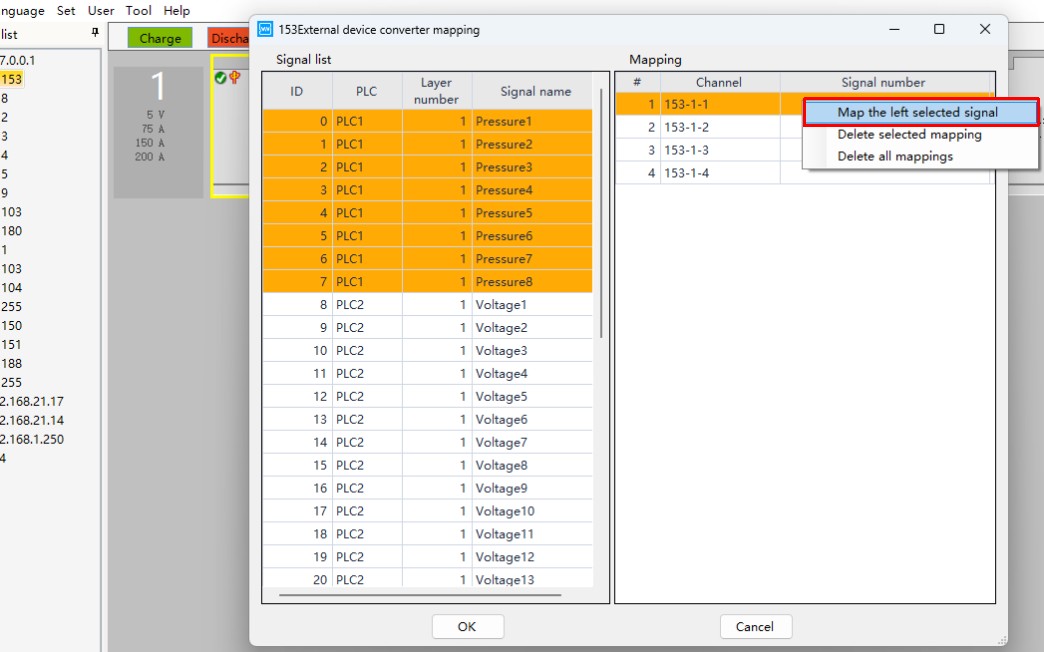Click the green checkmark status icon
1044x652 pixels.
click(x=220, y=78)
